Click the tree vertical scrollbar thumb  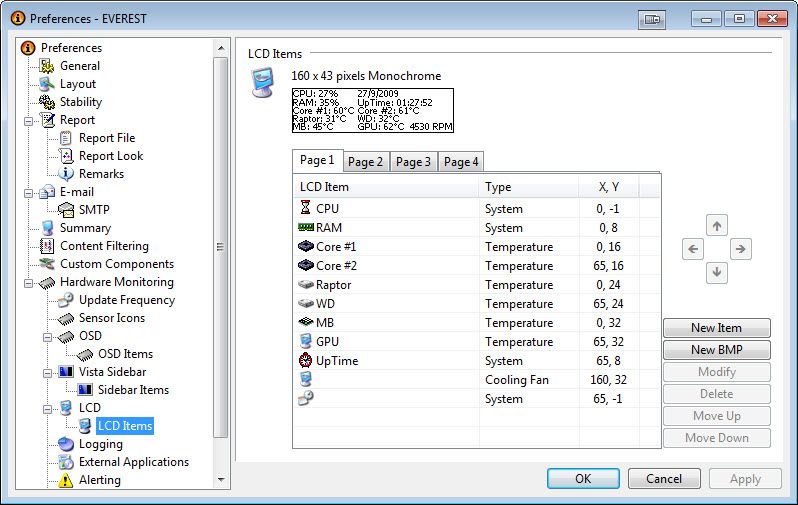(220, 247)
